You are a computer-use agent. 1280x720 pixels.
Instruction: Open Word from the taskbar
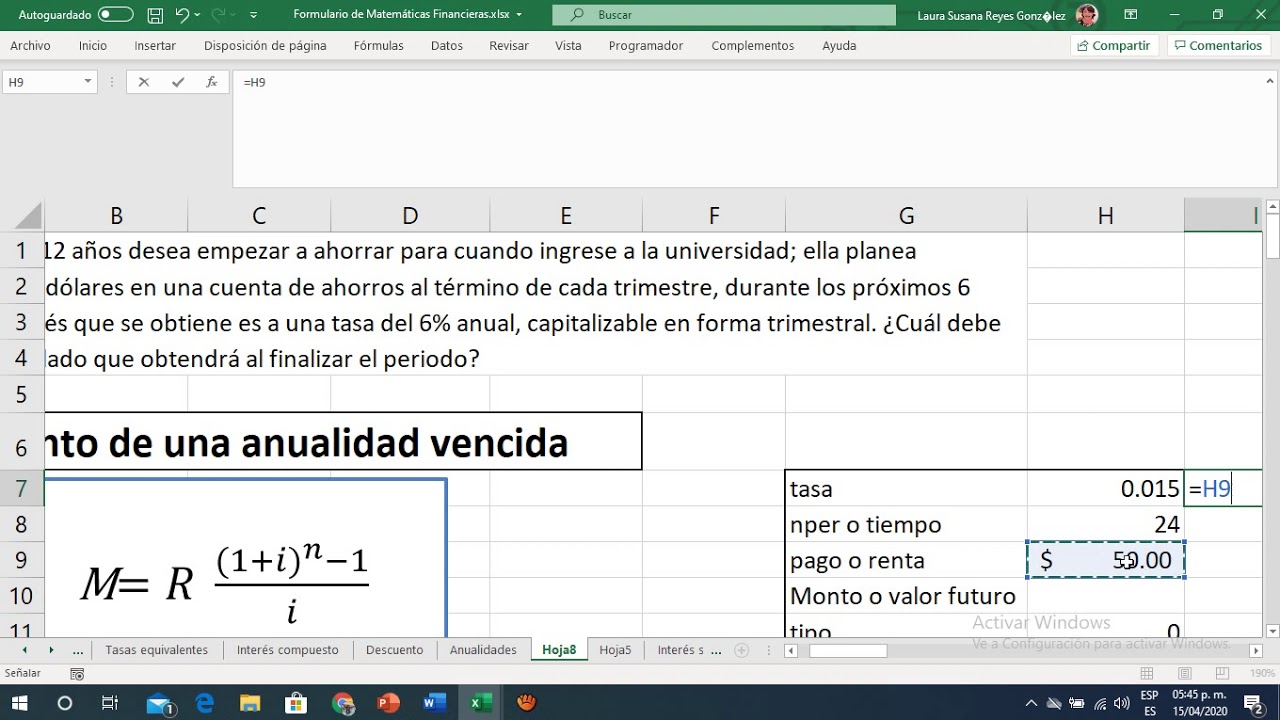pos(434,703)
